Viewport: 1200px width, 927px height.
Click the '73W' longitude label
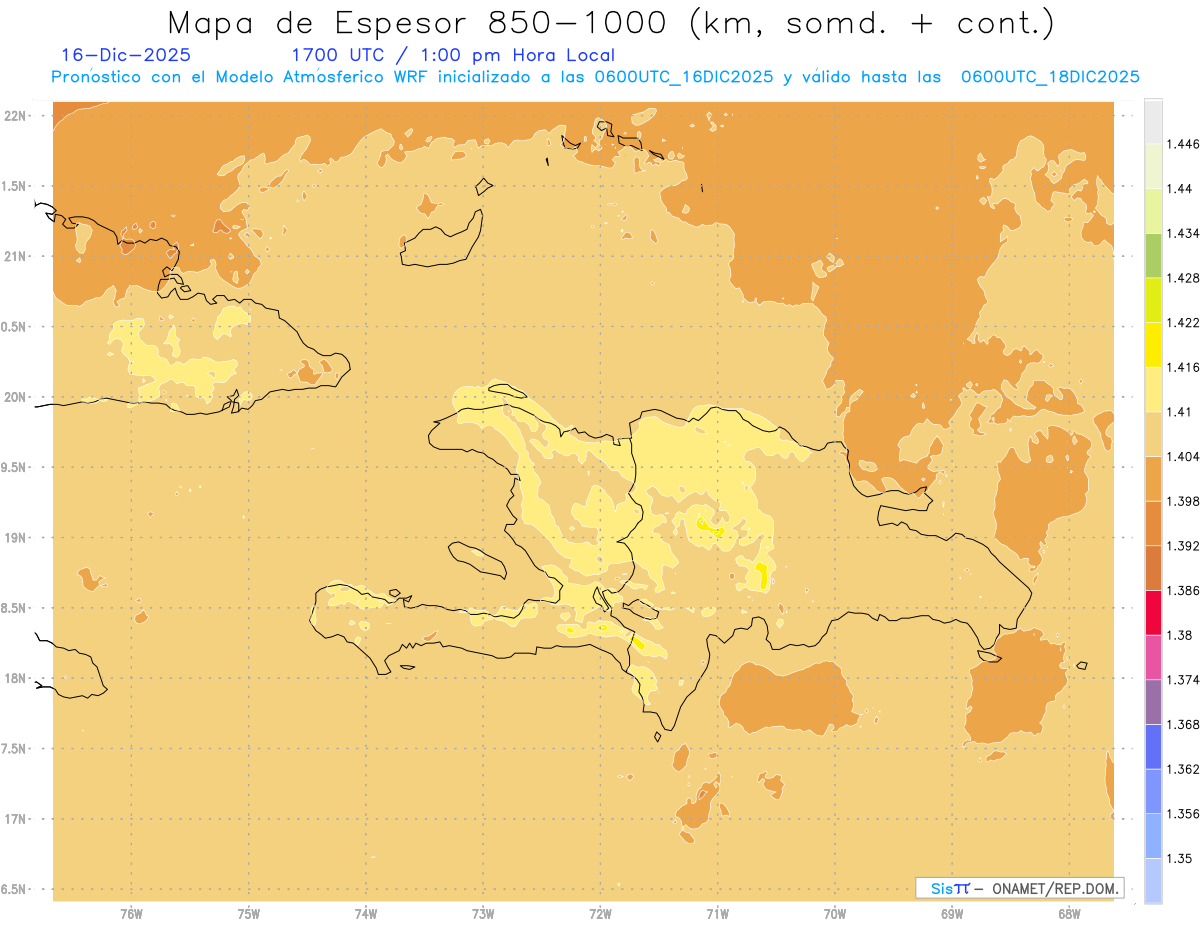click(483, 914)
